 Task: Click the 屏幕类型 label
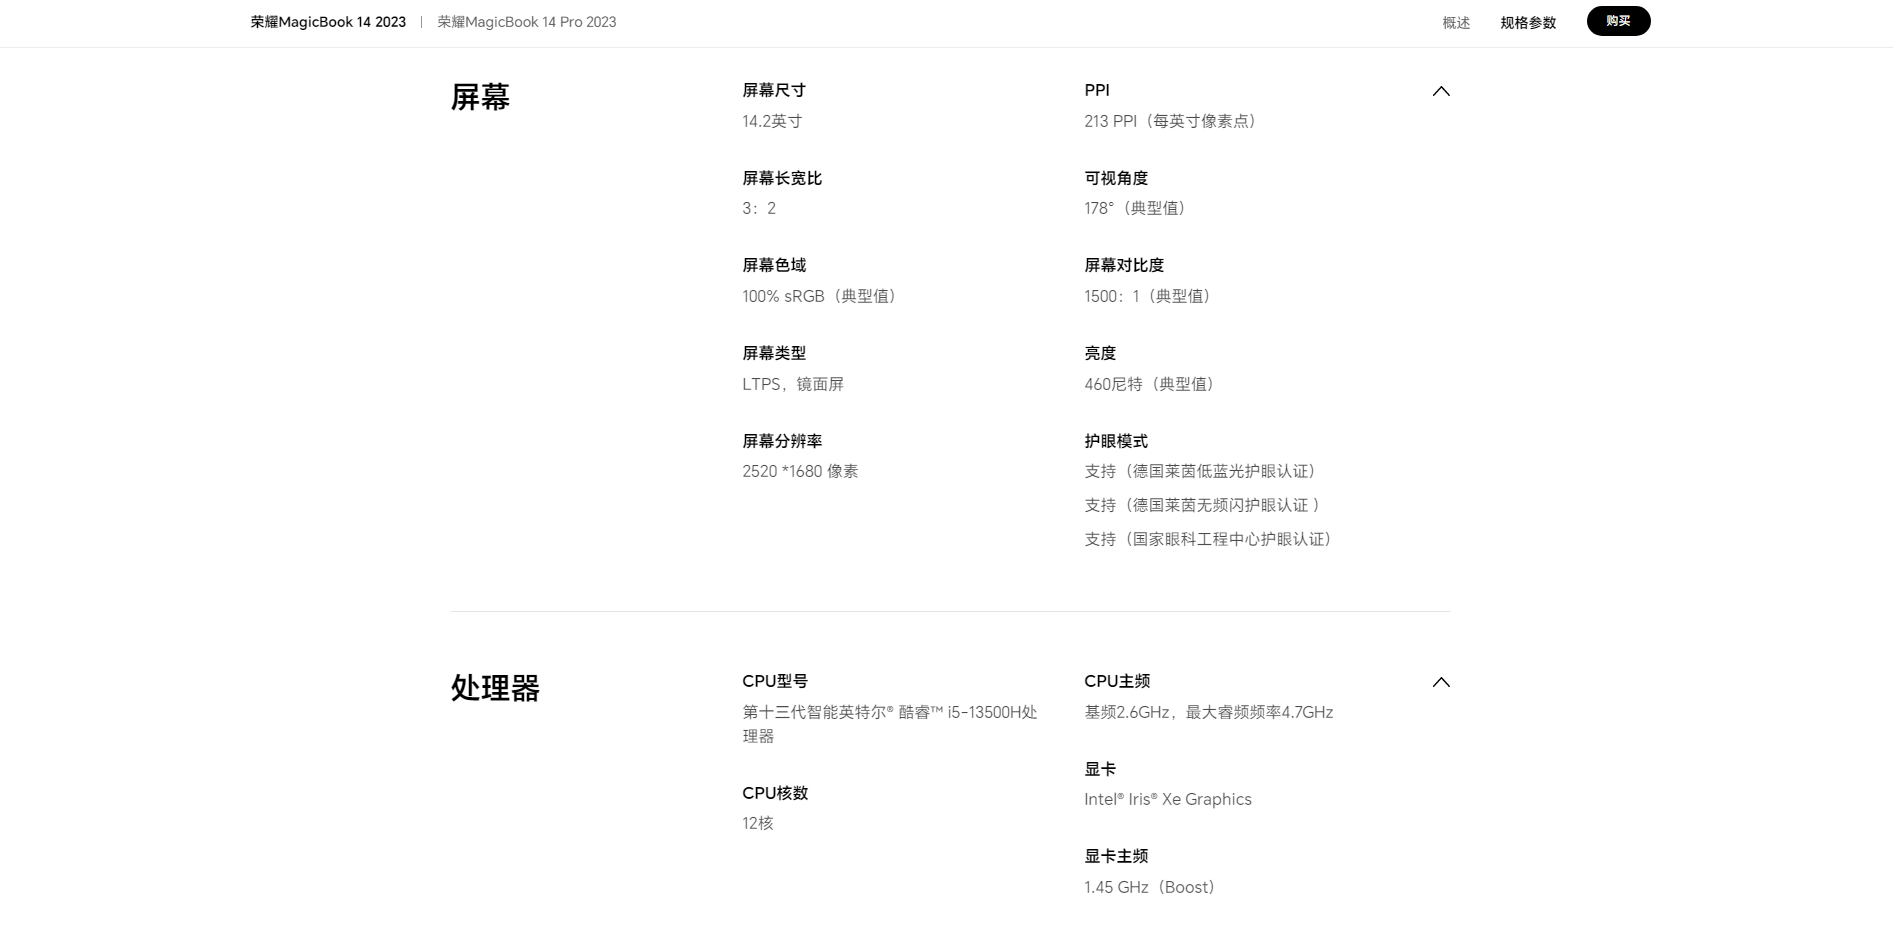774,353
